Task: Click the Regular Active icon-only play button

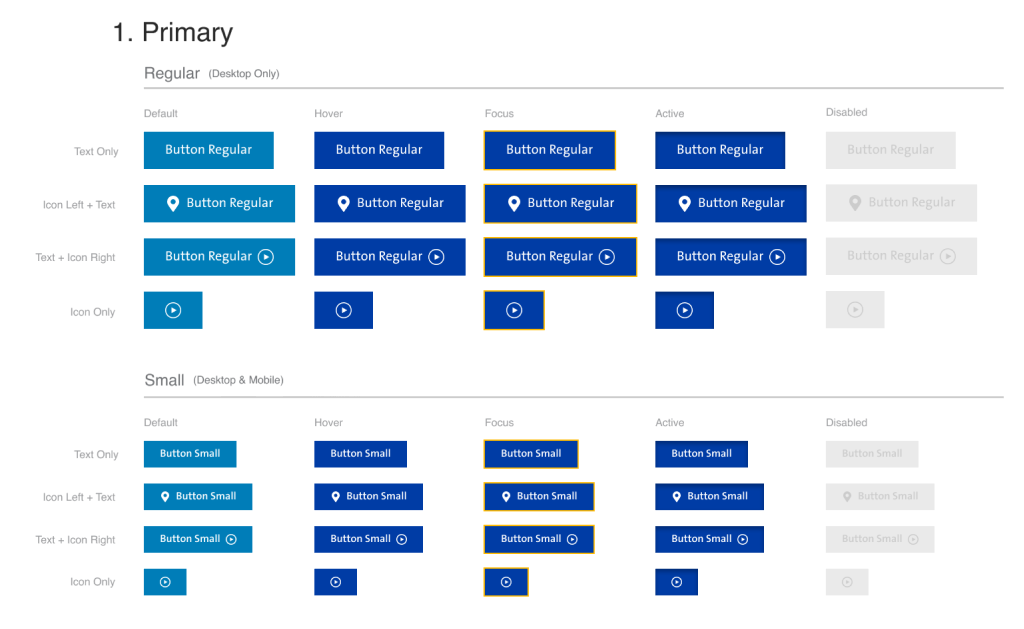Action: click(x=684, y=310)
